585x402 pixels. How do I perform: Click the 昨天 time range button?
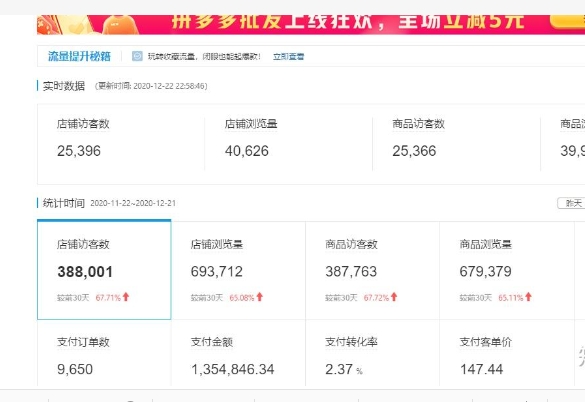(x=572, y=203)
